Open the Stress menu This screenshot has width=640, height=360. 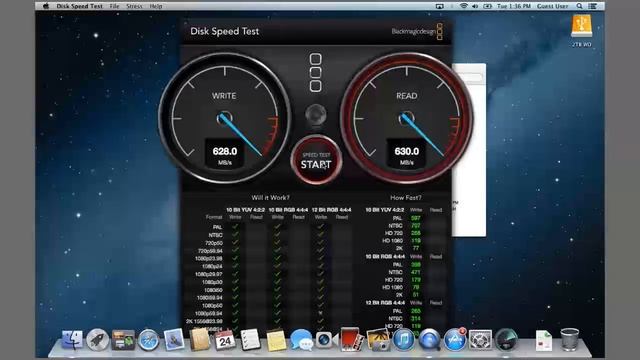(x=134, y=6)
